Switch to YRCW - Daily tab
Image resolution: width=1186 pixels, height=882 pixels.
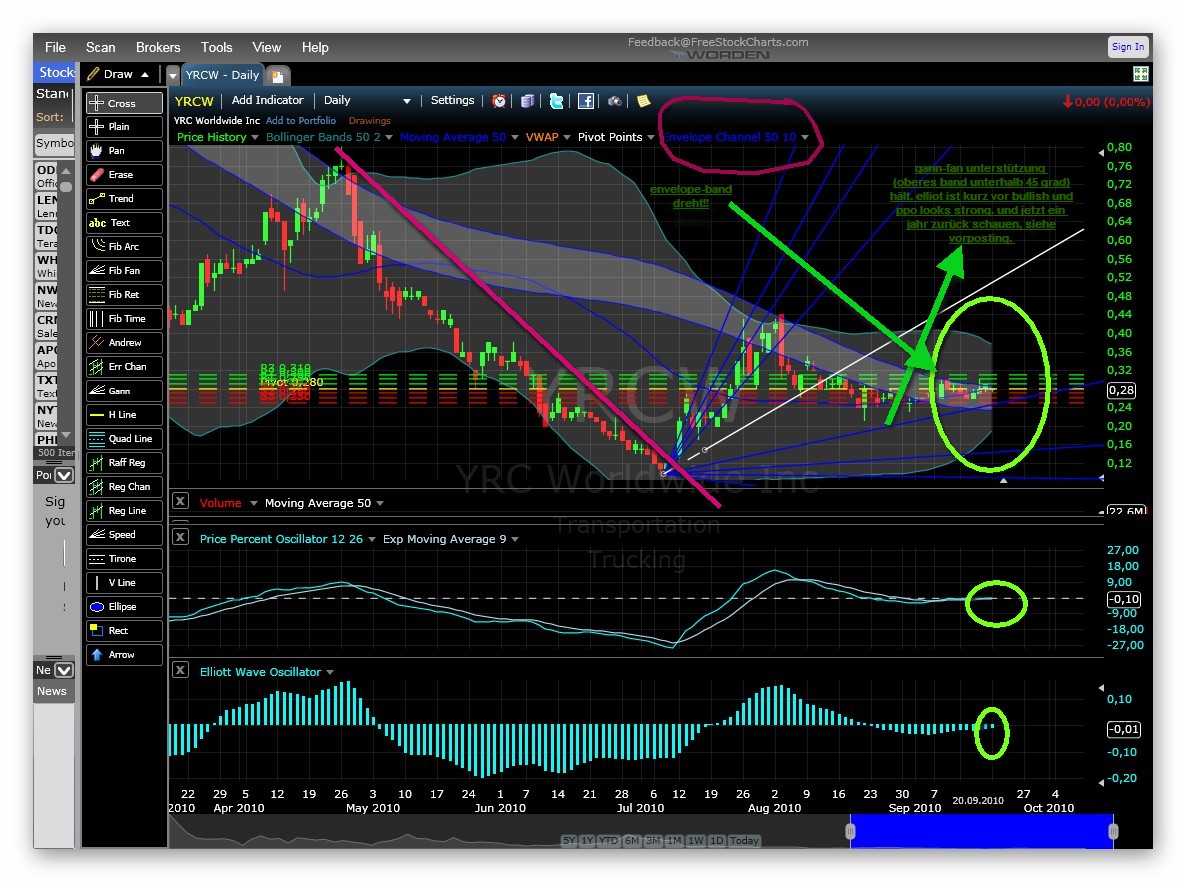(x=222, y=75)
